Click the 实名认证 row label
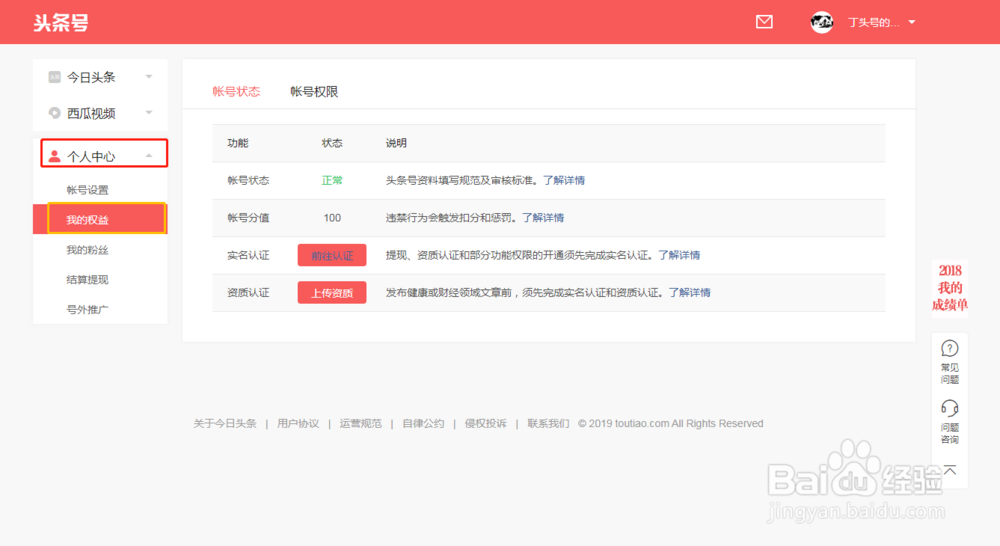This screenshot has height=546, width=1000. coord(248,255)
